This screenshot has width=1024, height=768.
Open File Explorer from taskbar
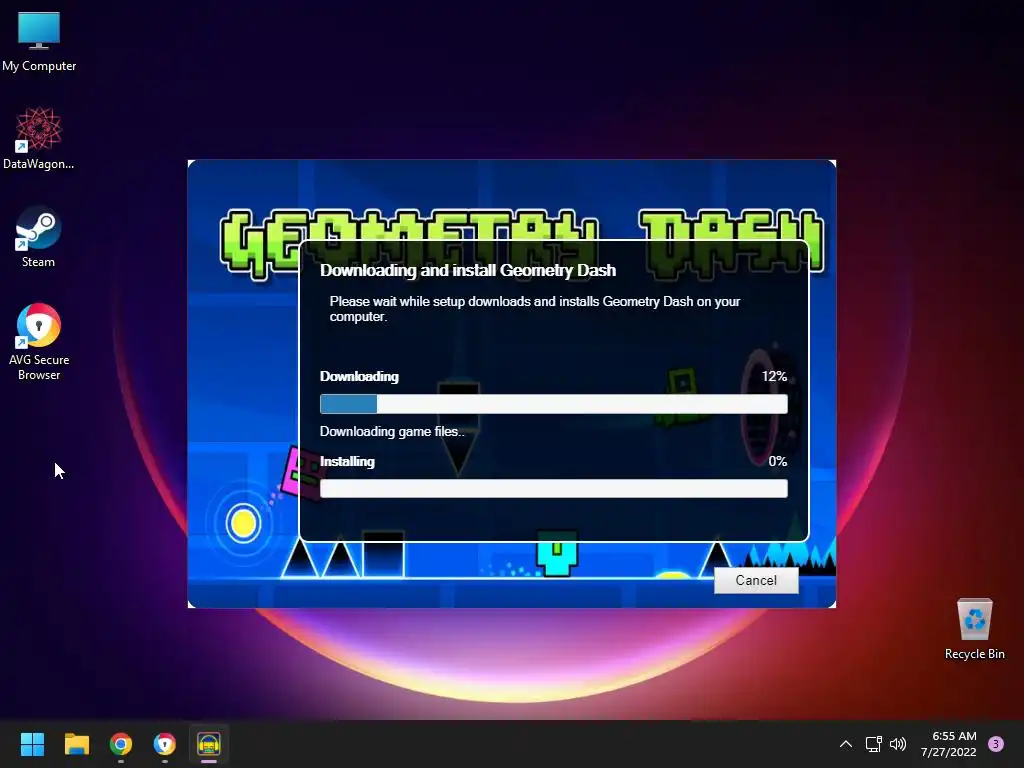pyautogui.click(x=76, y=744)
